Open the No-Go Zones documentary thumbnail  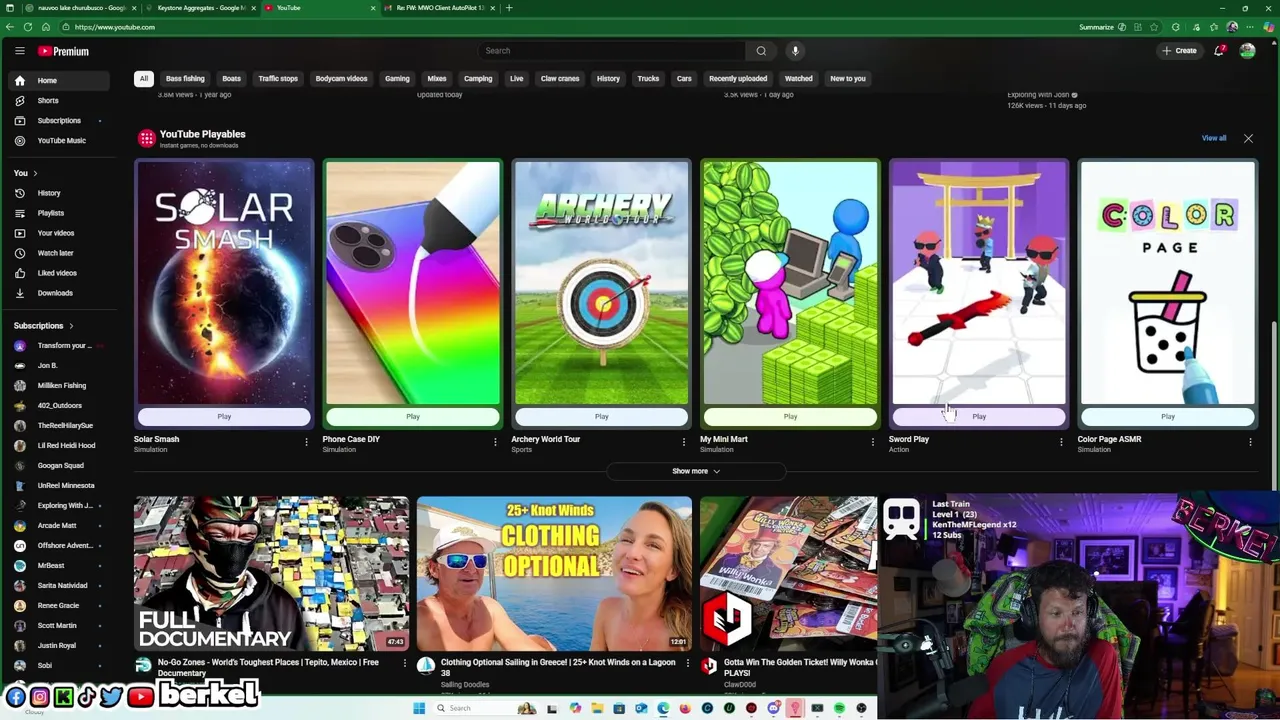pyautogui.click(x=272, y=573)
